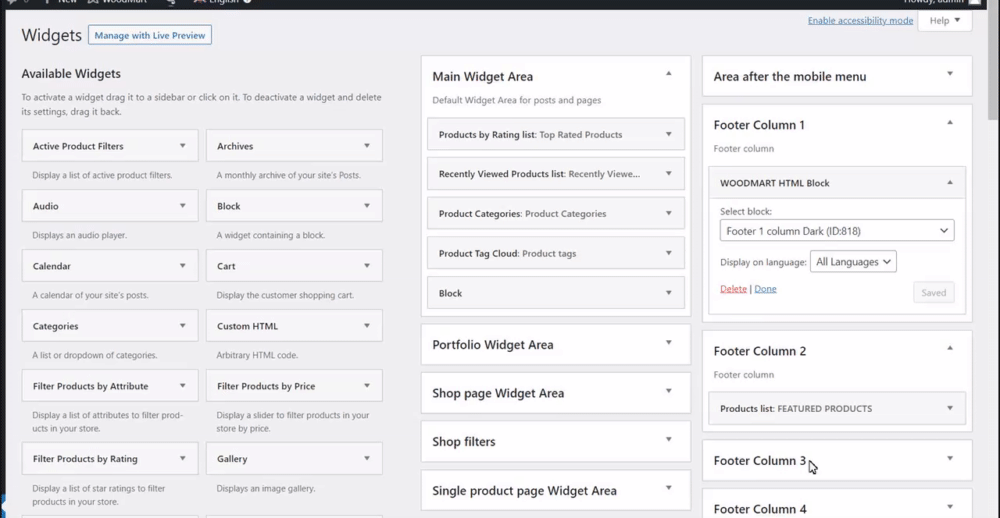
Task: Expand the Archives widget arrow
Action: pyautogui.click(x=367, y=146)
